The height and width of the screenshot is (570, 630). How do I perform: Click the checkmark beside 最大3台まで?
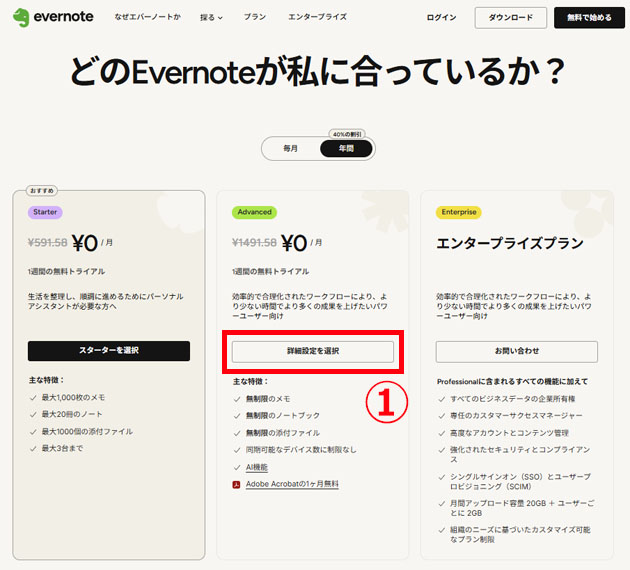pyautogui.click(x=34, y=449)
